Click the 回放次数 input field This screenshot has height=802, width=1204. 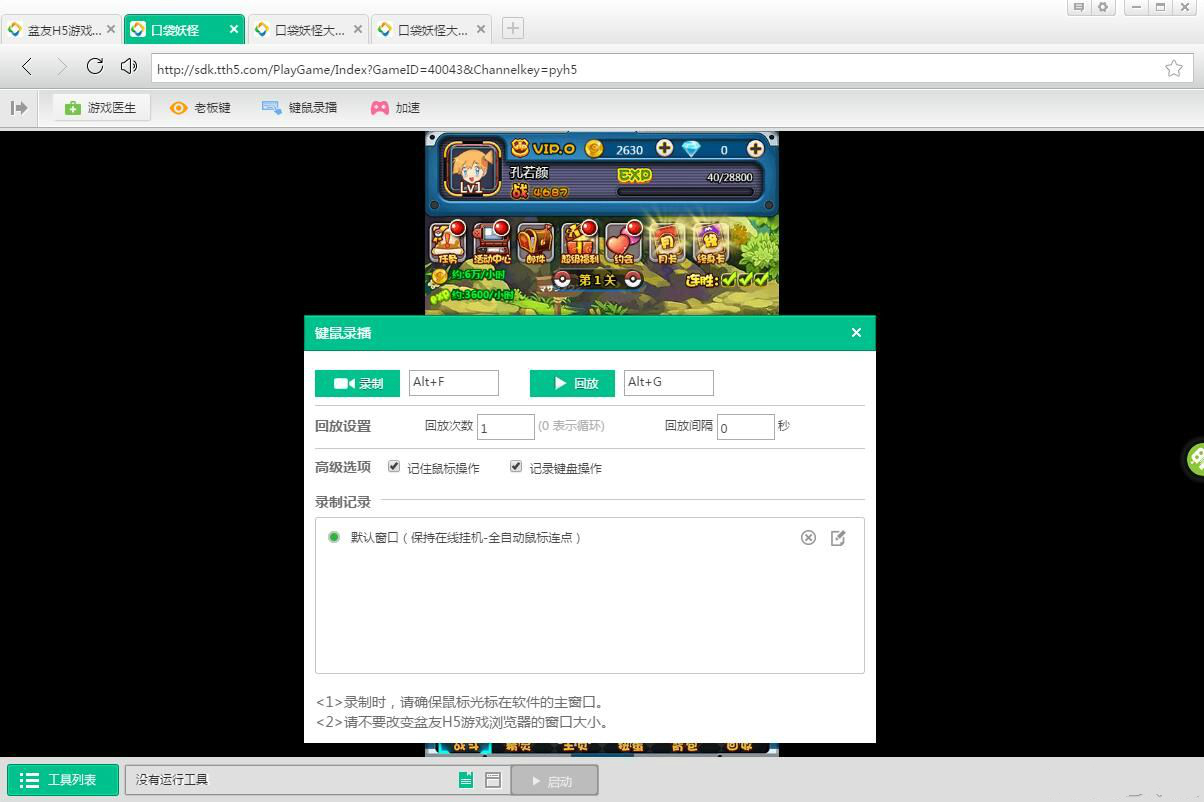pyautogui.click(x=506, y=427)
